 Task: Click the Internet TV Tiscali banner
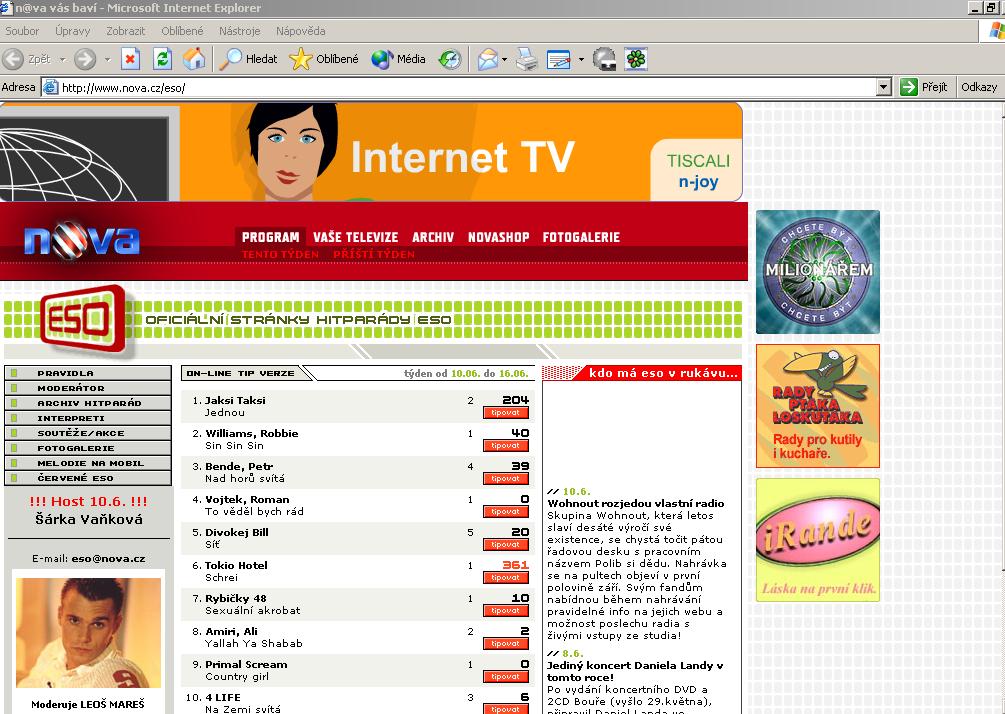pos(371,152)
